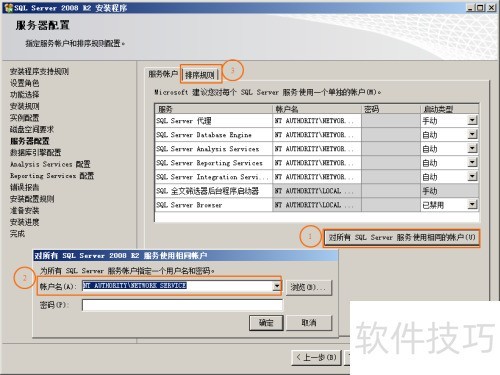Viewport: 500px width, 375px height.
Task: Click the 启动类型 column header
Action: click(450, 109)
